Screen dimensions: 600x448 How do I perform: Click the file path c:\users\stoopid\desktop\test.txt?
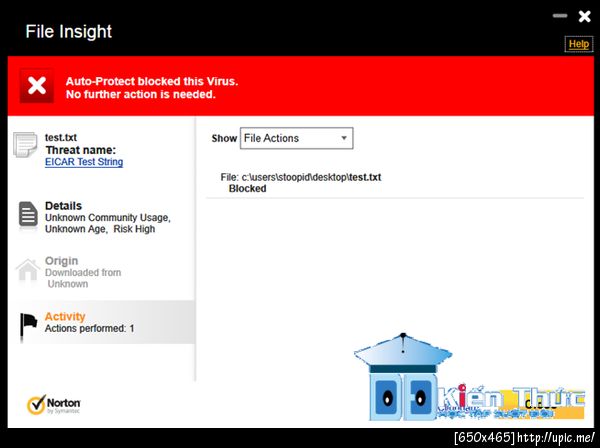[311, 177]
